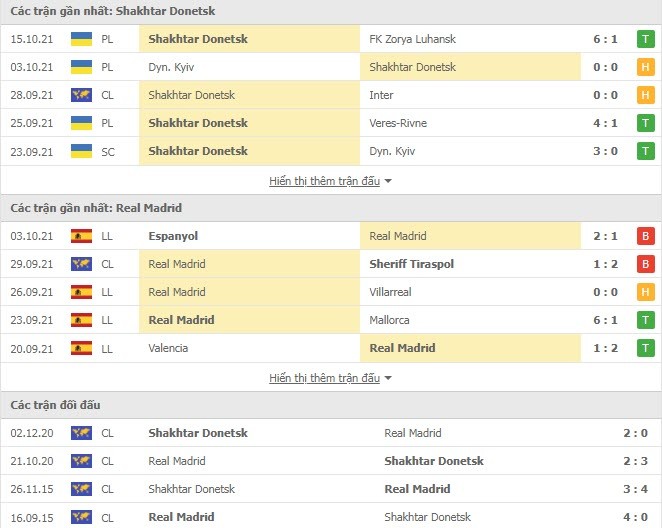Click the green T badge for Zorya Luhansk match

646,39
